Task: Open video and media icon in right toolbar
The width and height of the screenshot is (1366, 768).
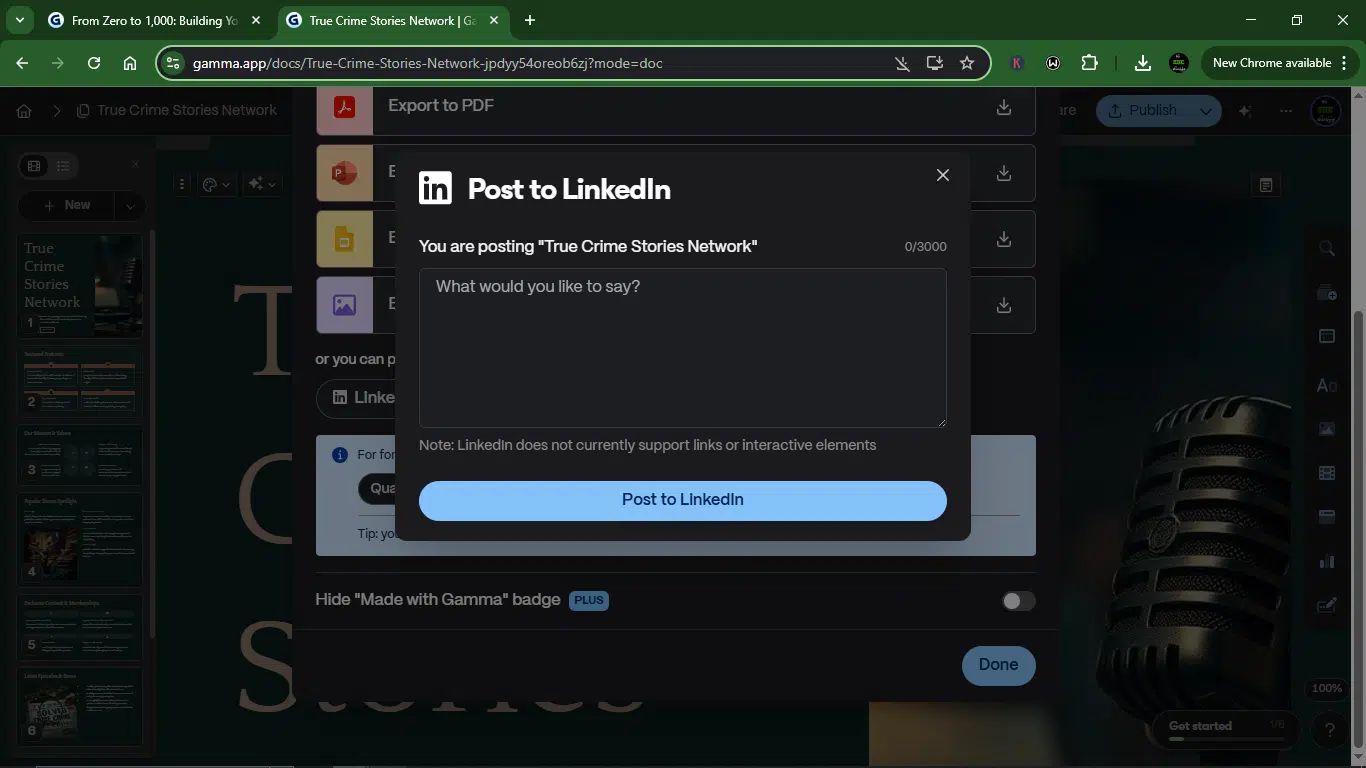Action: click(1327, 473)
